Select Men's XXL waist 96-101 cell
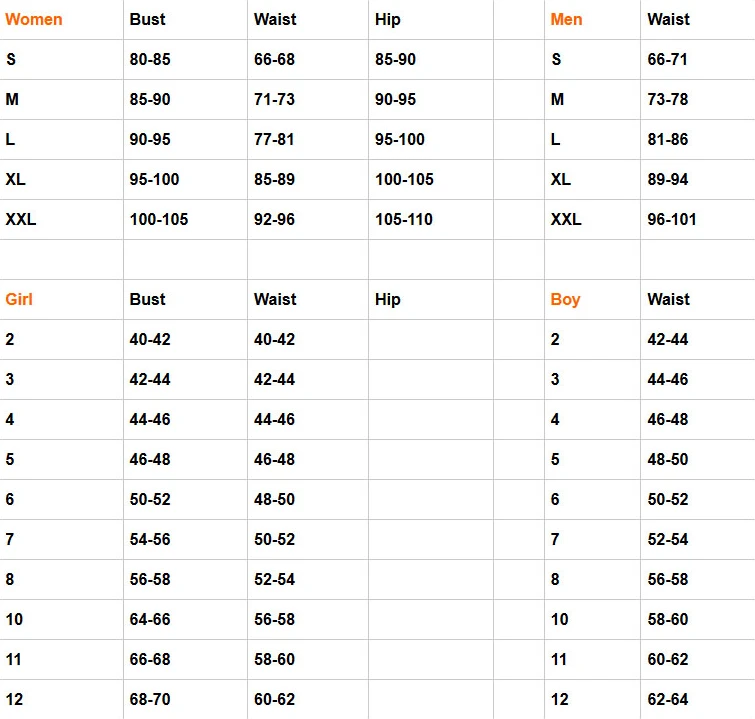Viewport: 755px width, 719px height. pos(672,219)
